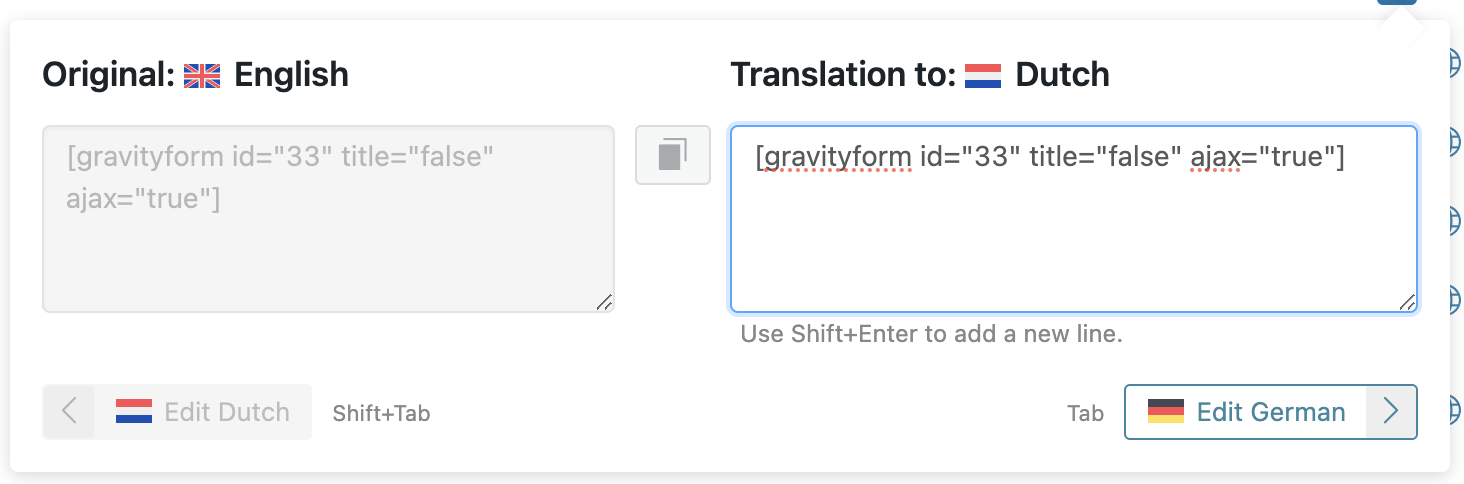The height and width of the screenshot is (484, 1464).
Task: Click the Dutch translation text area
Action: click(1074, 219)
